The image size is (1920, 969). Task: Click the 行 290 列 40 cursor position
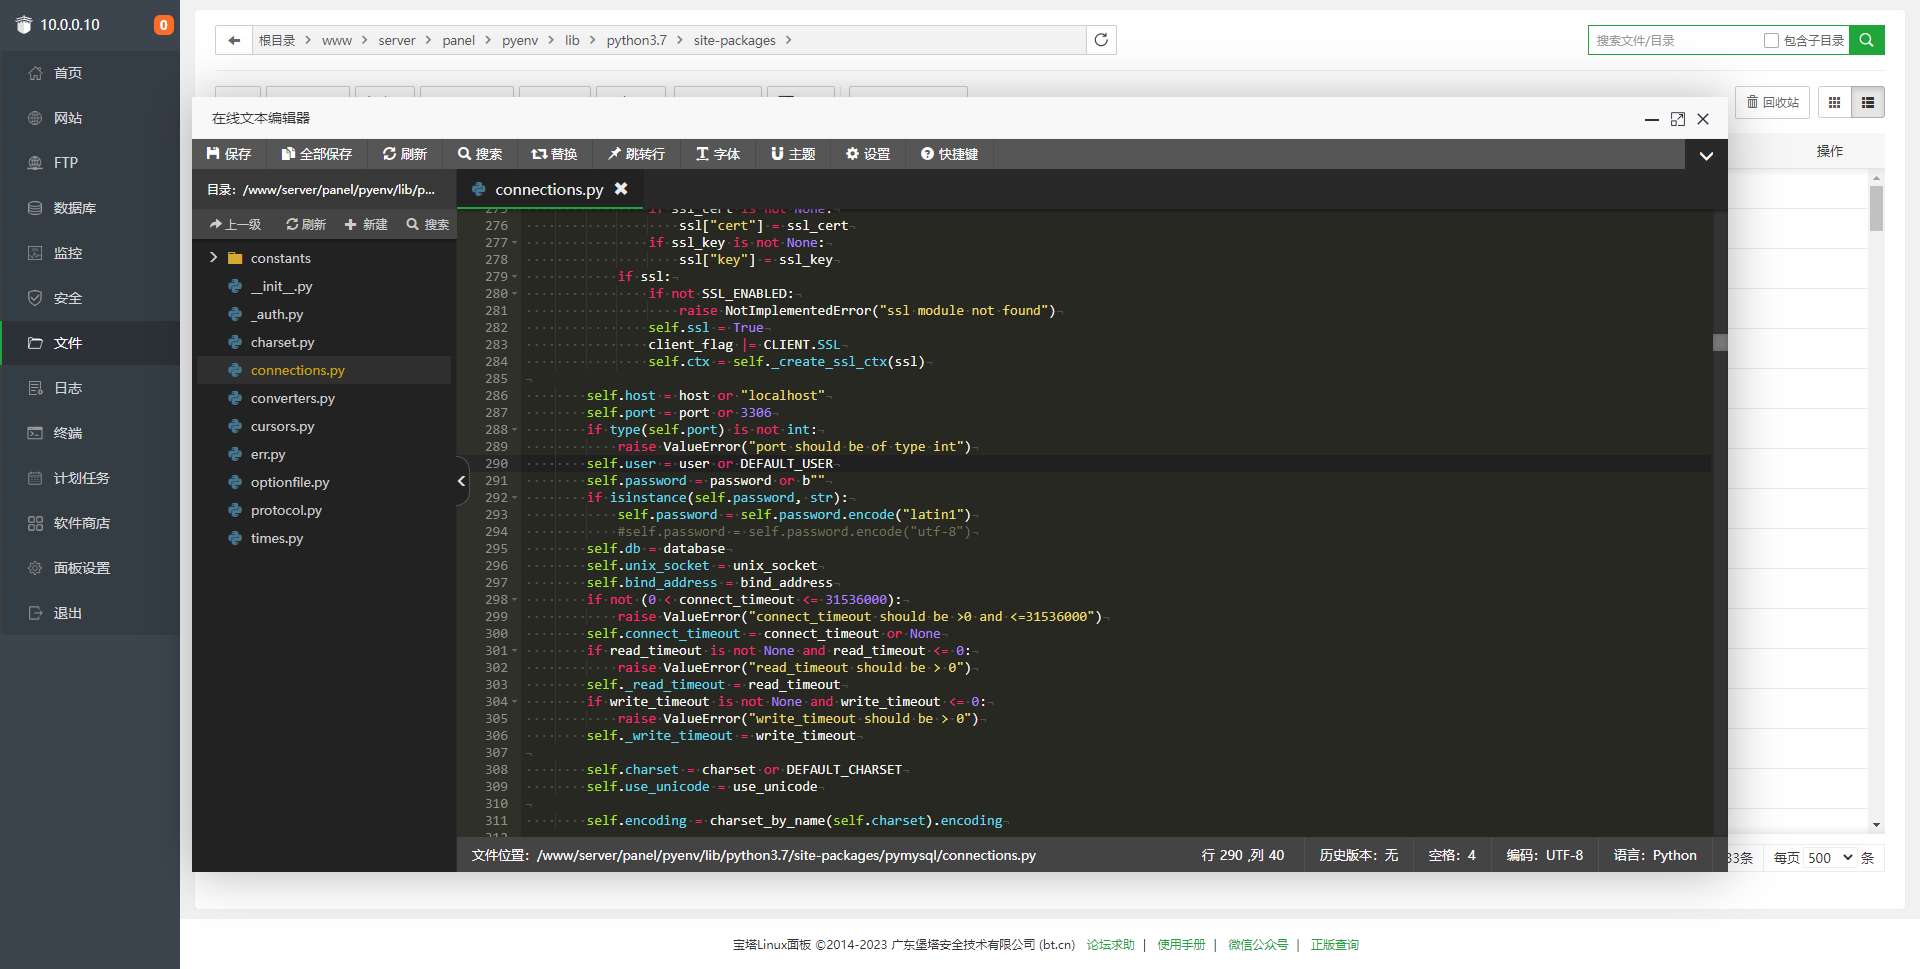pos(1243,855)
